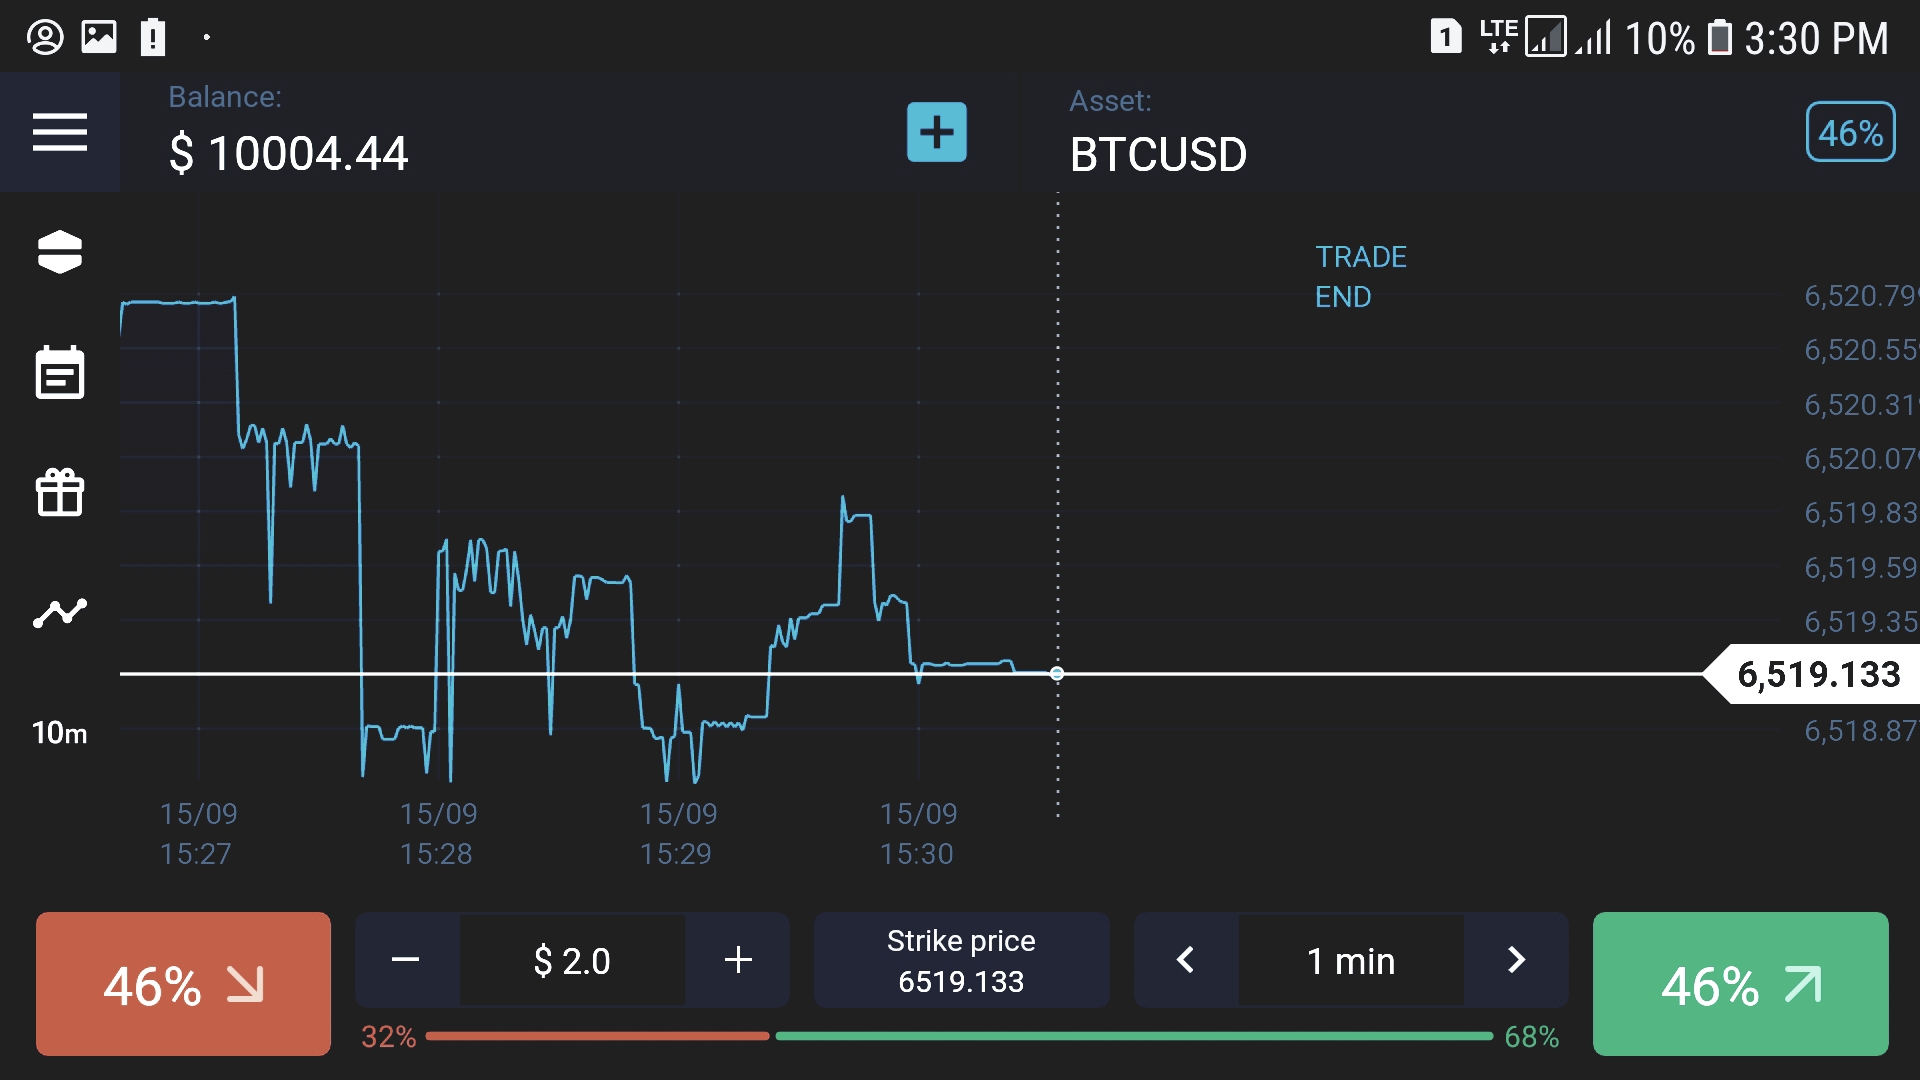Open the calendar news sidebar icon

[x=60, y=373]
